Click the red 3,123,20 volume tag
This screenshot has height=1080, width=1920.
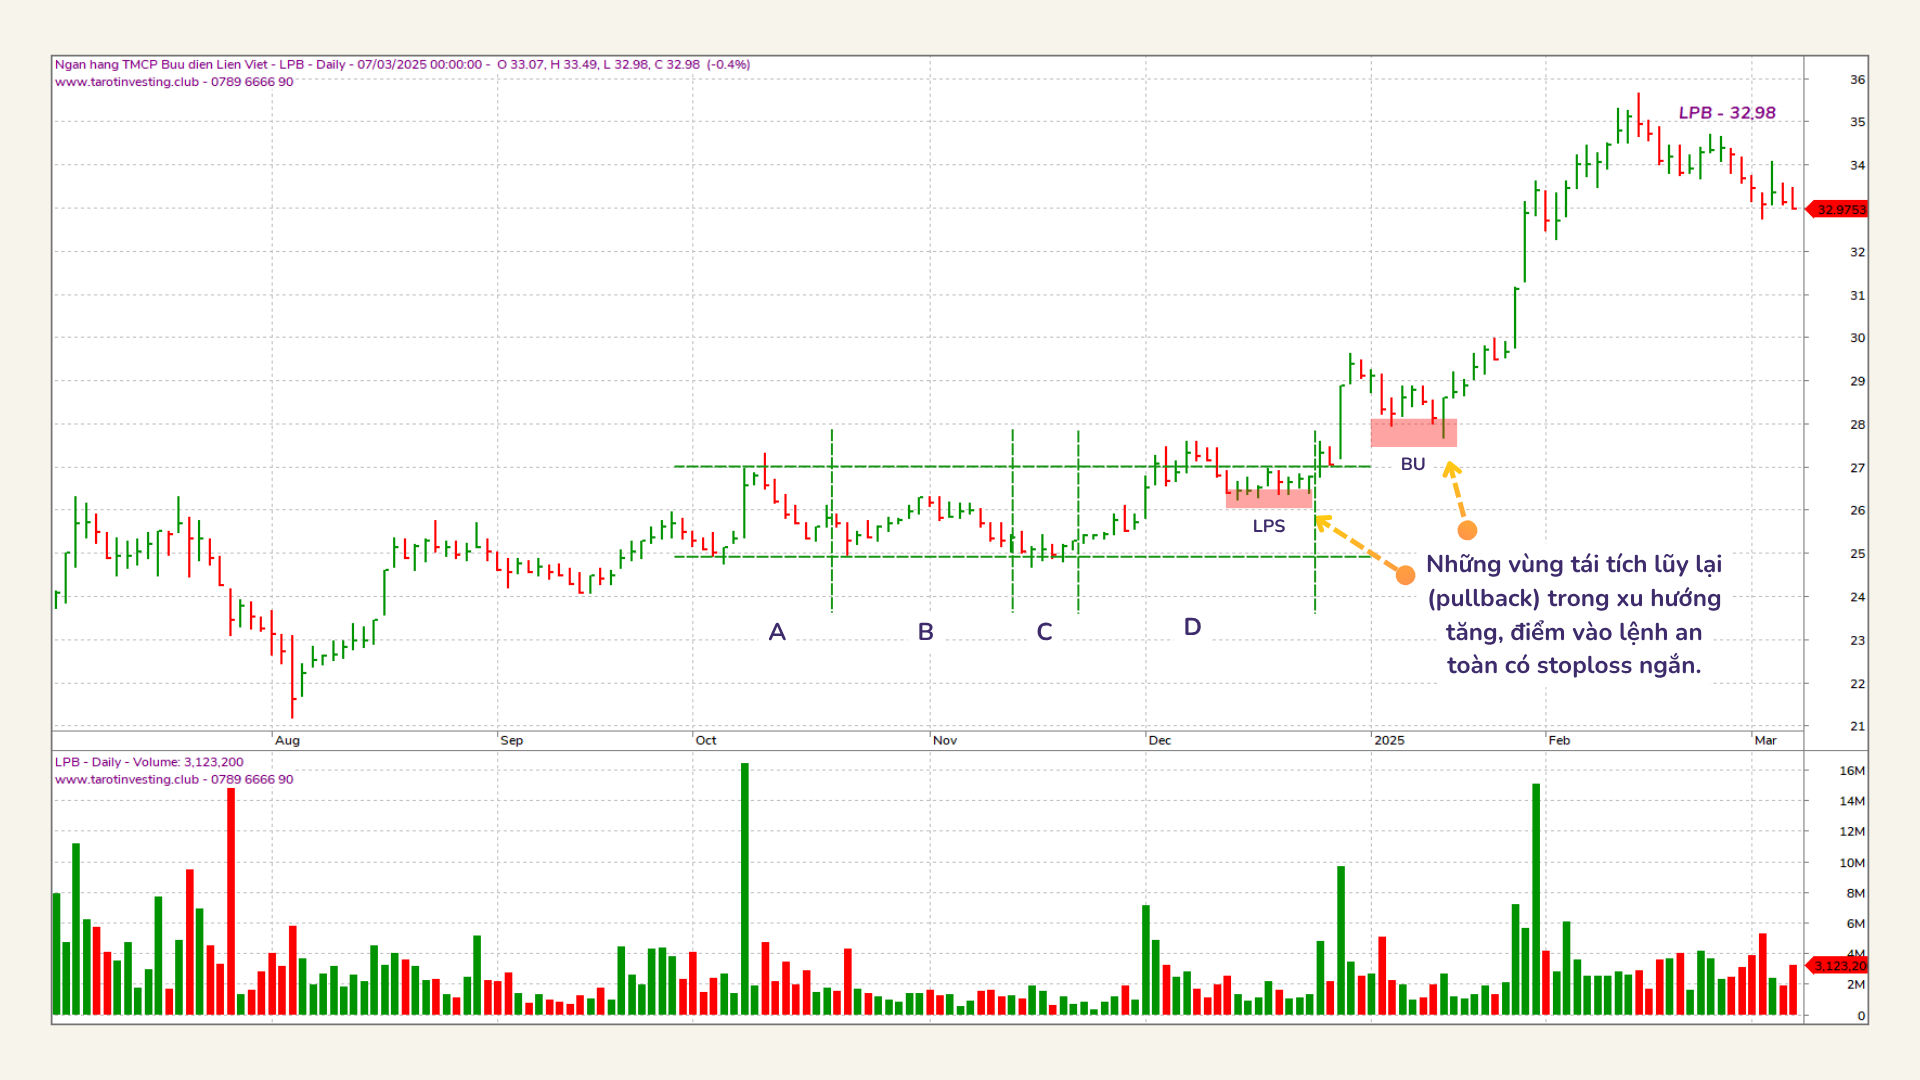point(1841,966)
